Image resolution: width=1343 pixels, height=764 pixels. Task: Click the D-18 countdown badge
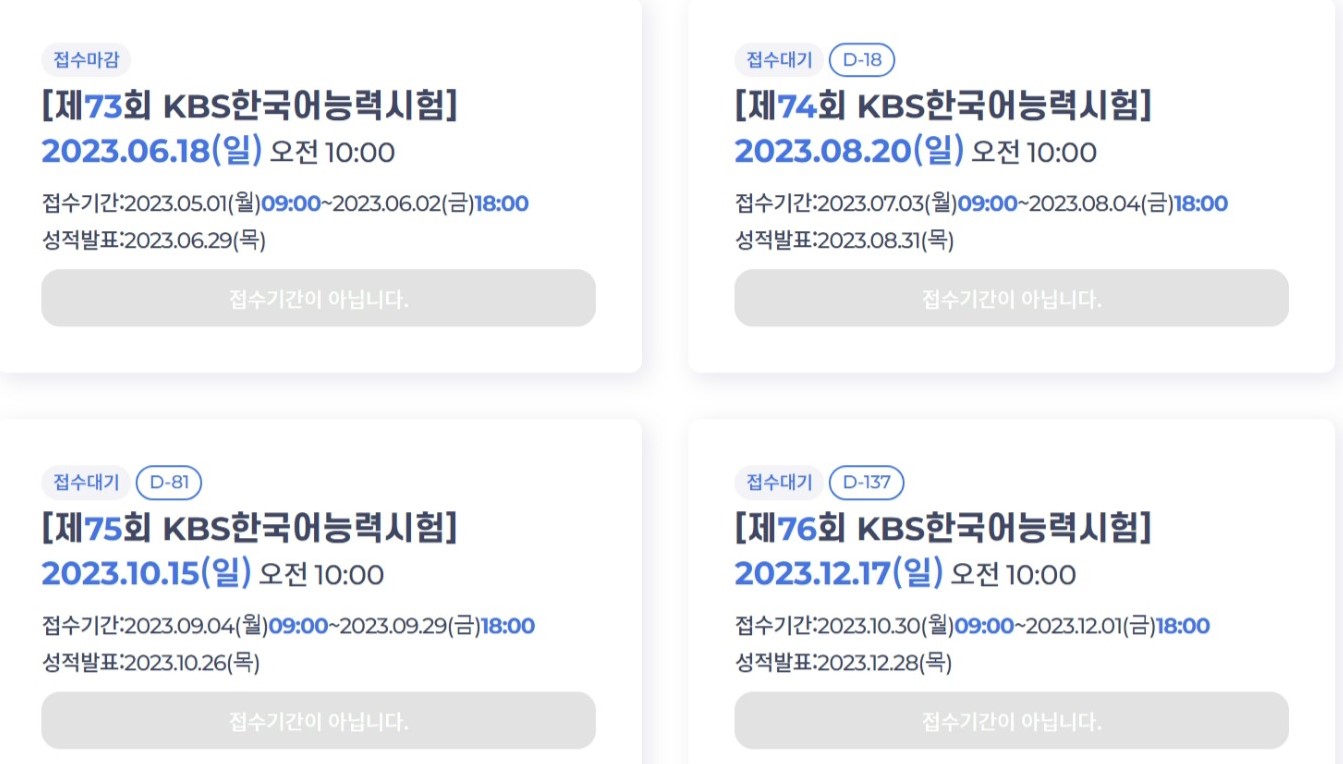[x=862, y=60]
